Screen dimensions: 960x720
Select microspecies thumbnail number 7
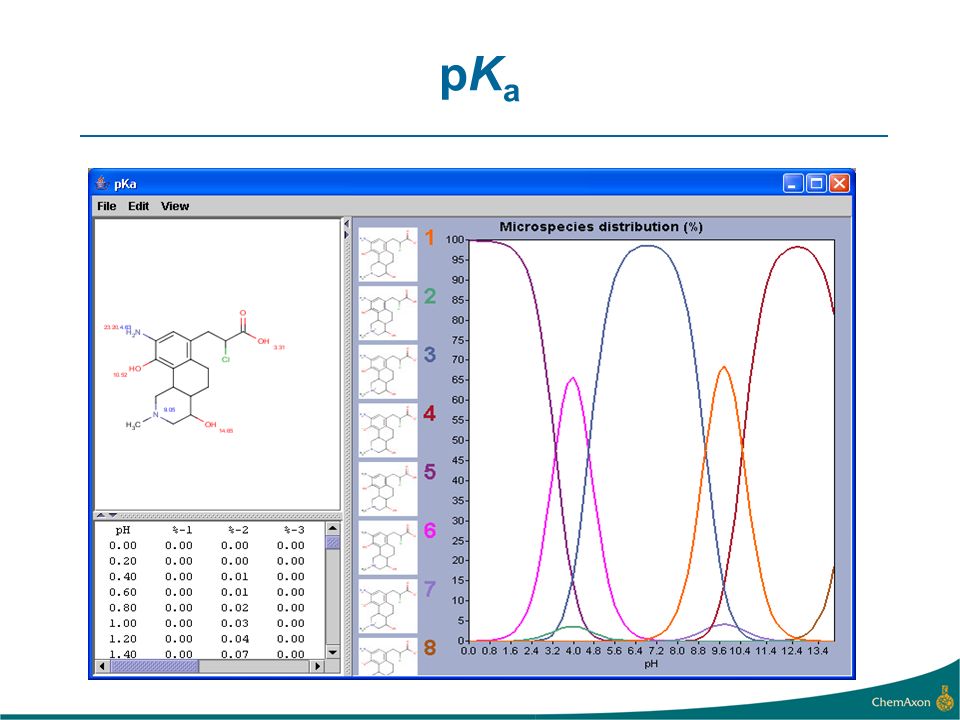point(388,607)
